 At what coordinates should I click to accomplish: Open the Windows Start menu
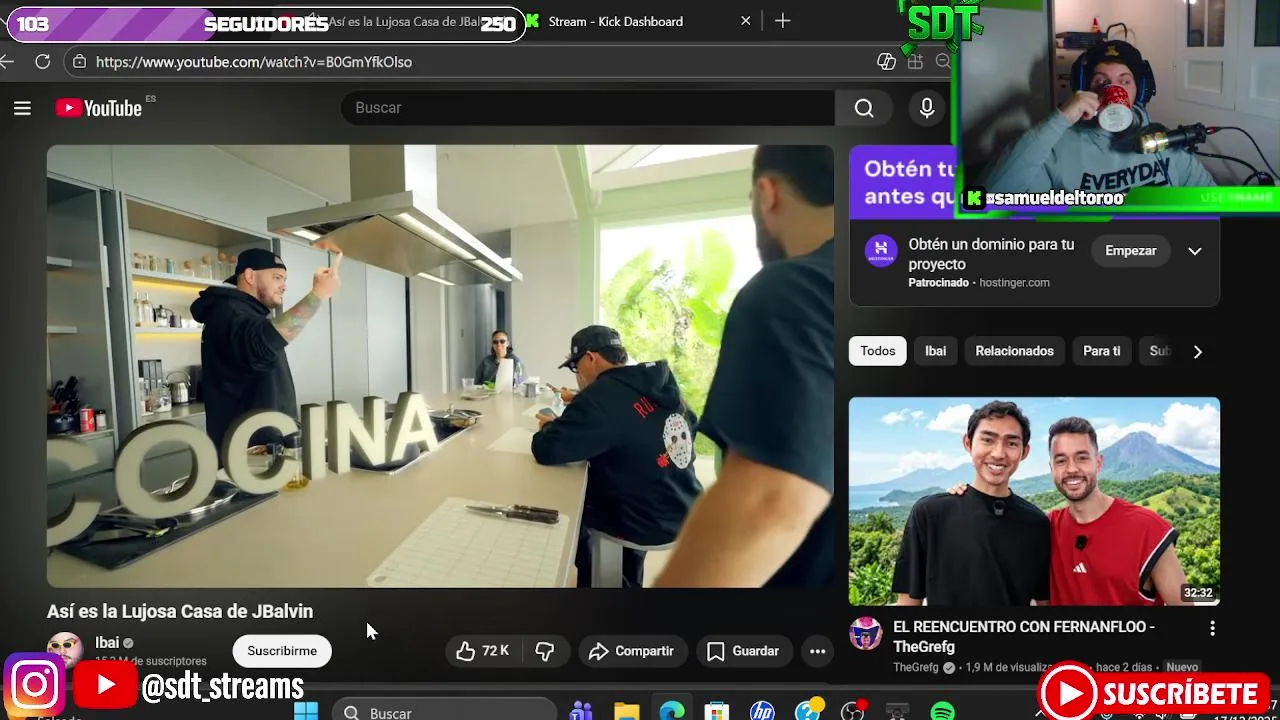click(x=306, y=712)
